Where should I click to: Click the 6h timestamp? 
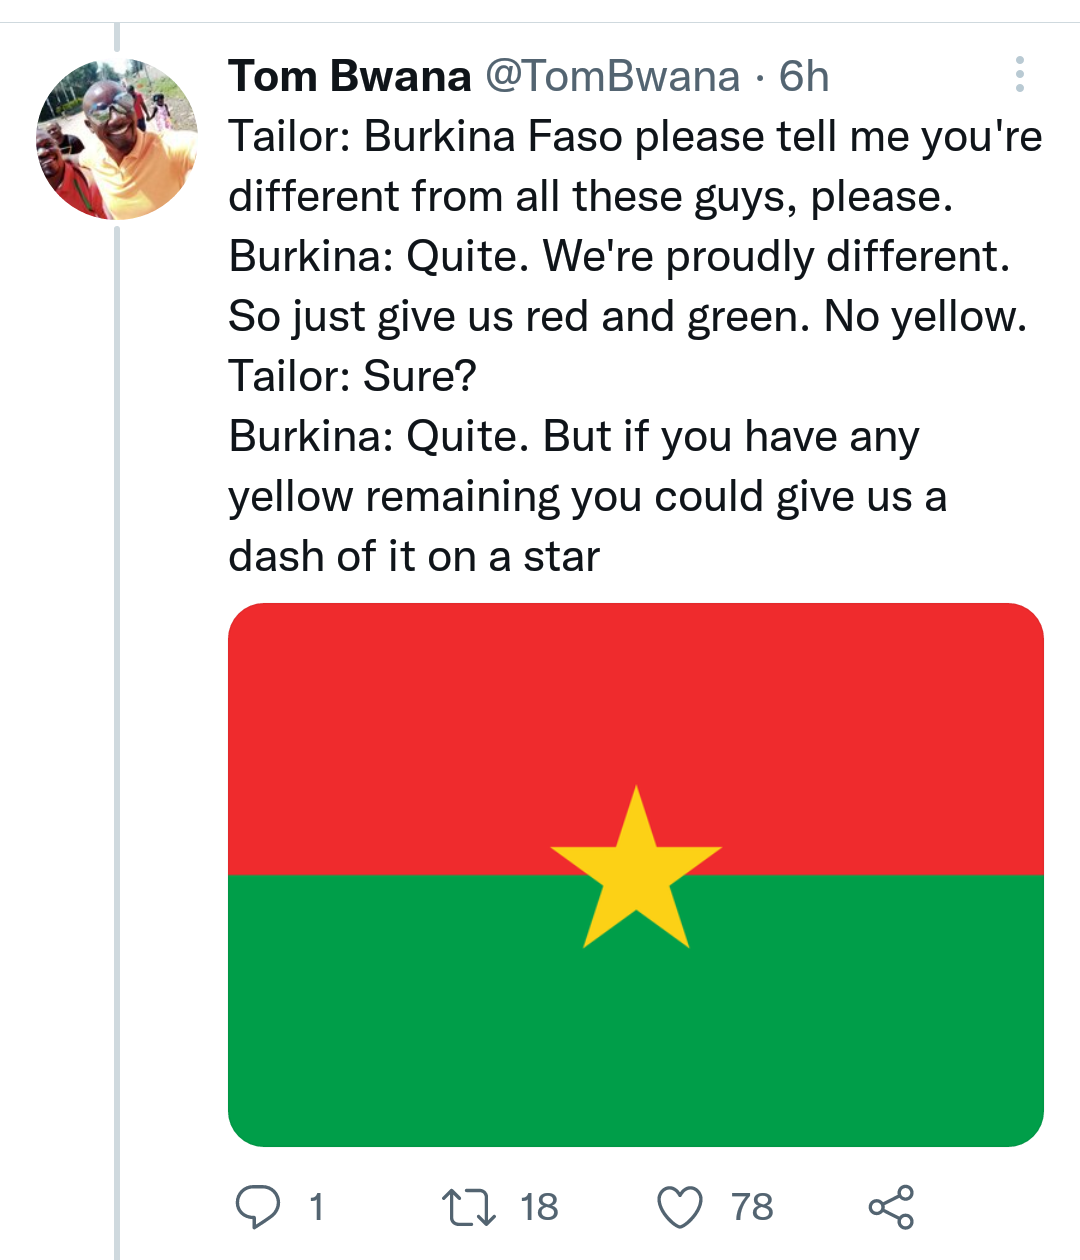[x=804, y=77]
